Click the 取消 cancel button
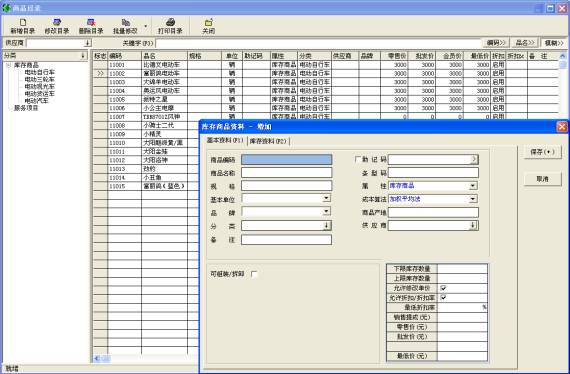This screenshot has width=570, height=374. click(543, 179)
